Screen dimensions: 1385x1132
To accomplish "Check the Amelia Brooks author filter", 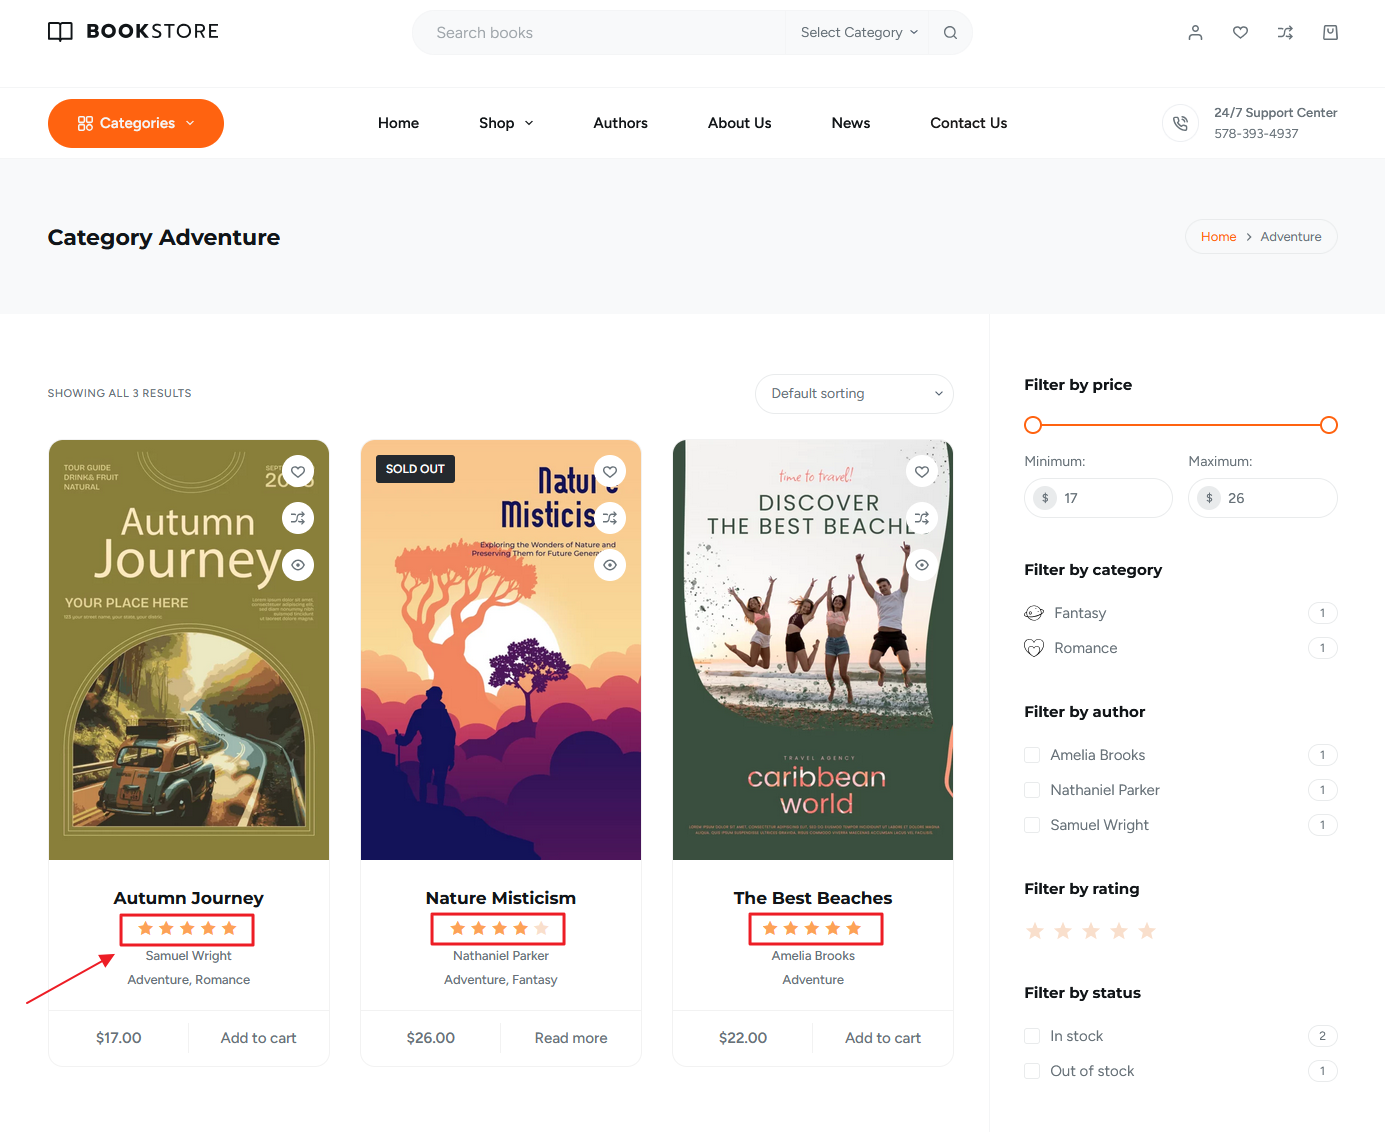I will [1032, 755].
